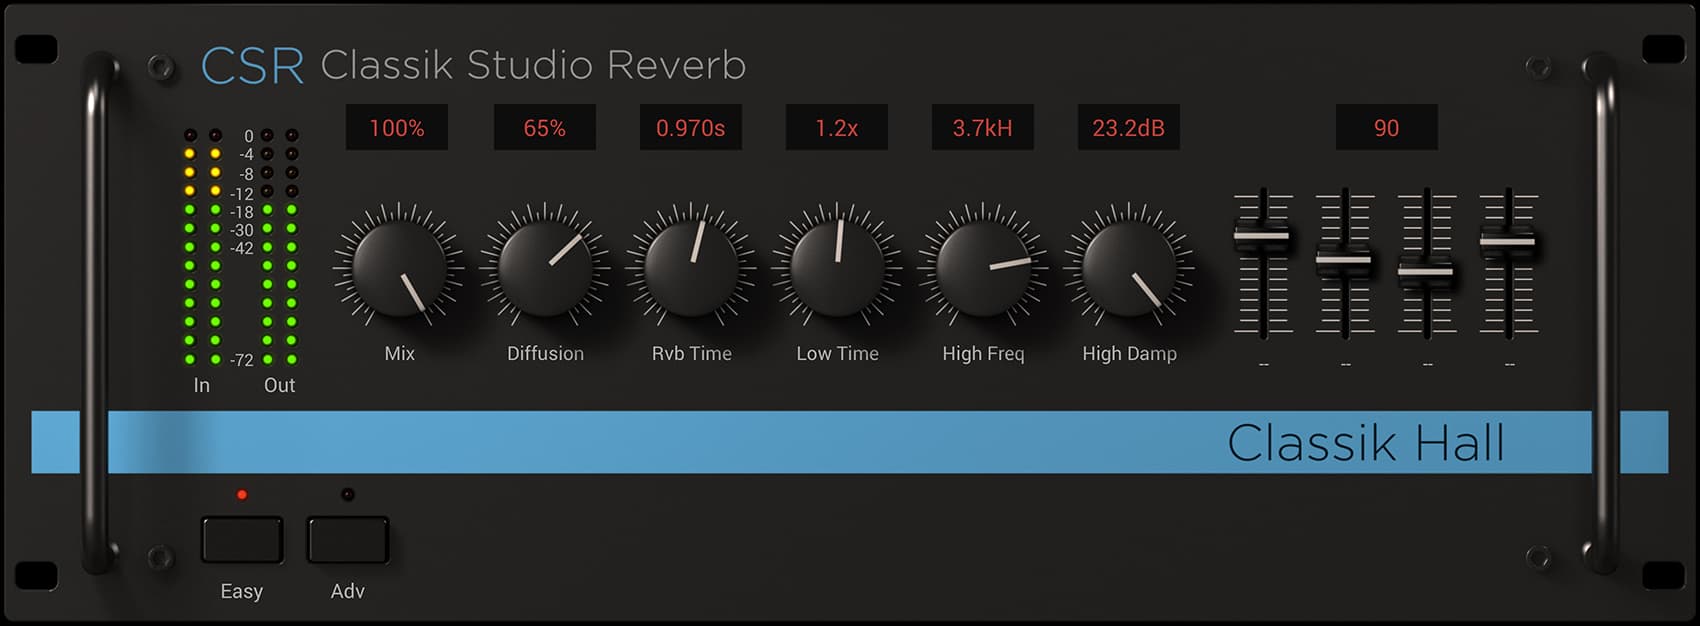Viewport: 1700px width, 626px height.
Task: Click the Rvb Time knob
Action: click(691, 267)
